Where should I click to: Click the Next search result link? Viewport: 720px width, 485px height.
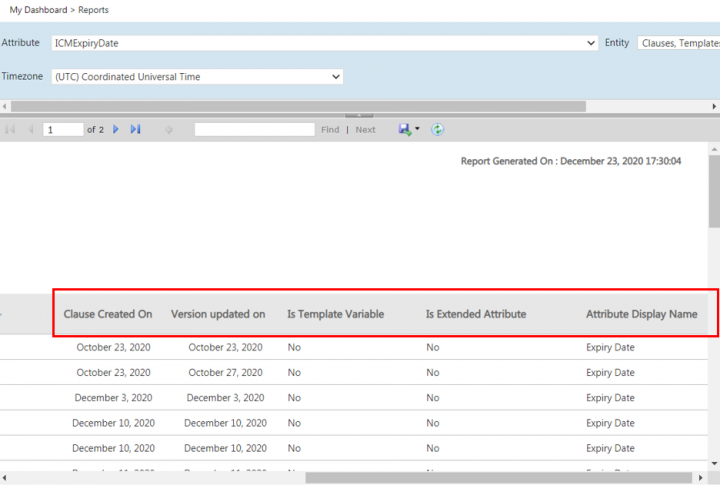click(x=366, y=130)
